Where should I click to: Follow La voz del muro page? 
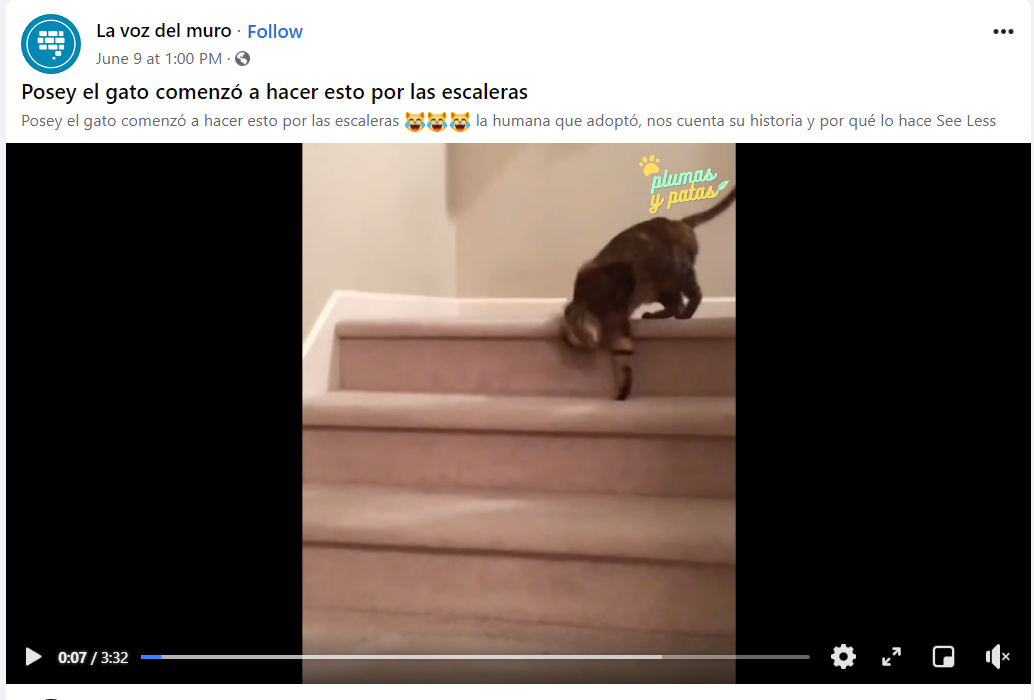click(x=275, y=32)
